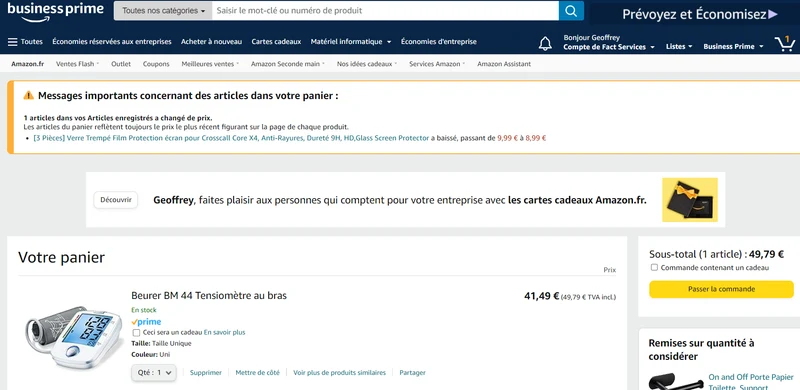The height and width of the screenshot is (390, 800).
Task: Click the search keyword input field
Action: coord(385,11)
